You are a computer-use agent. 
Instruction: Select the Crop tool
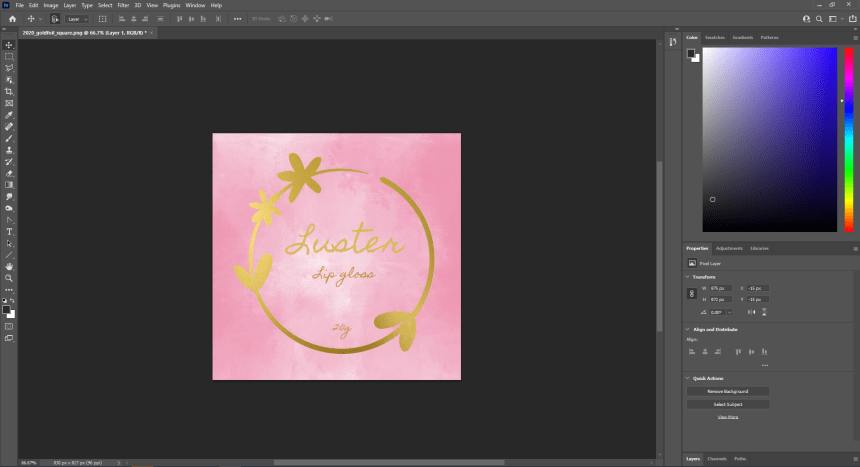9,91
